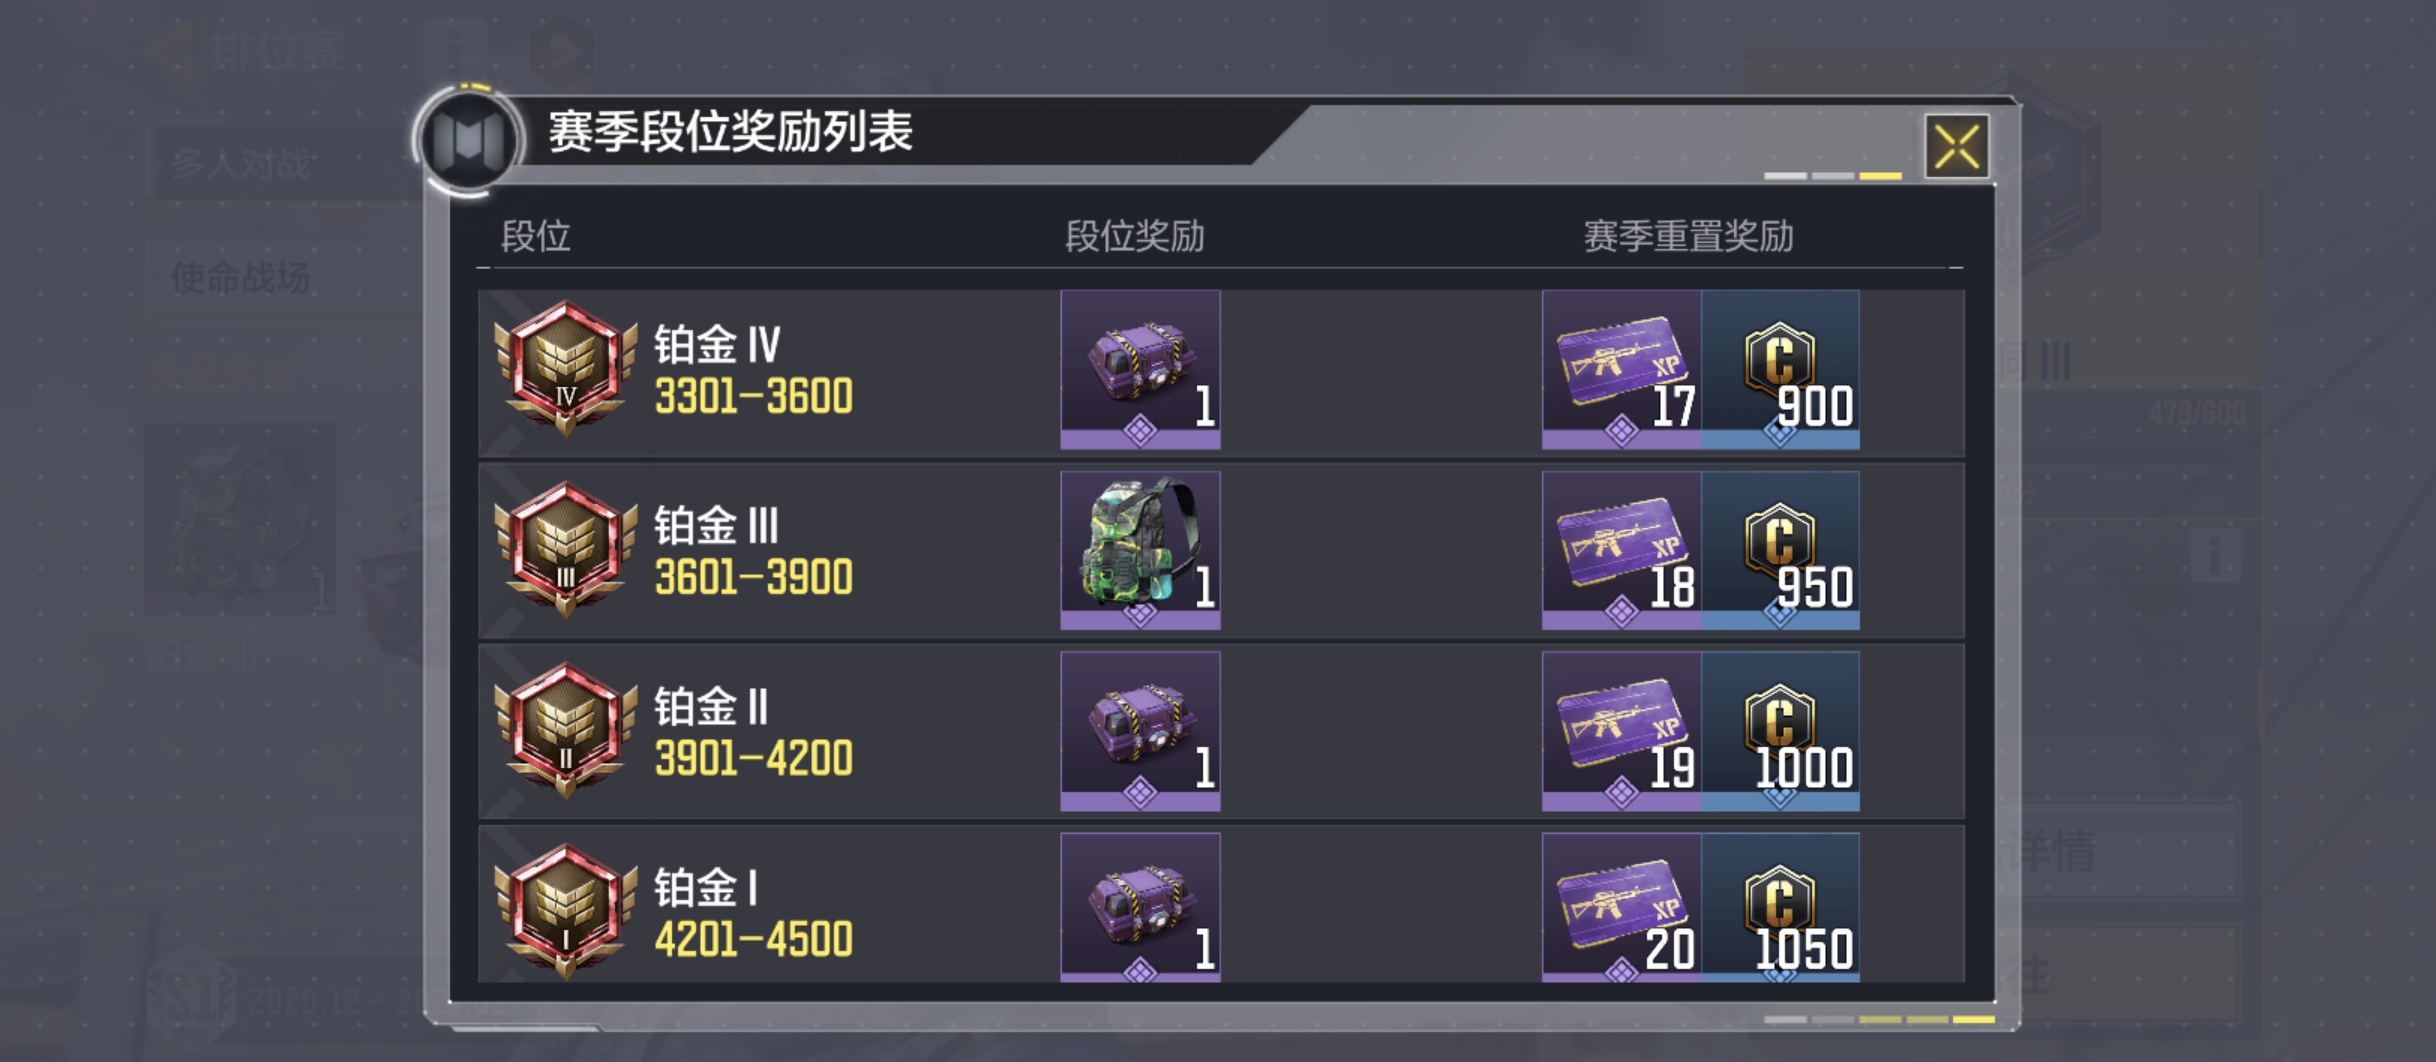Select the 1050 credits reward
This screenshot has height=1062, width=2436.
pos(1780,907)
